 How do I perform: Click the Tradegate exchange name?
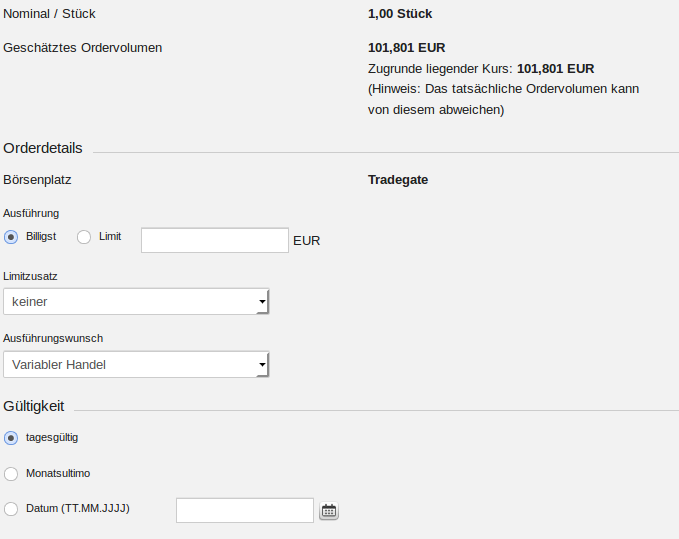(x=398, y=180)
